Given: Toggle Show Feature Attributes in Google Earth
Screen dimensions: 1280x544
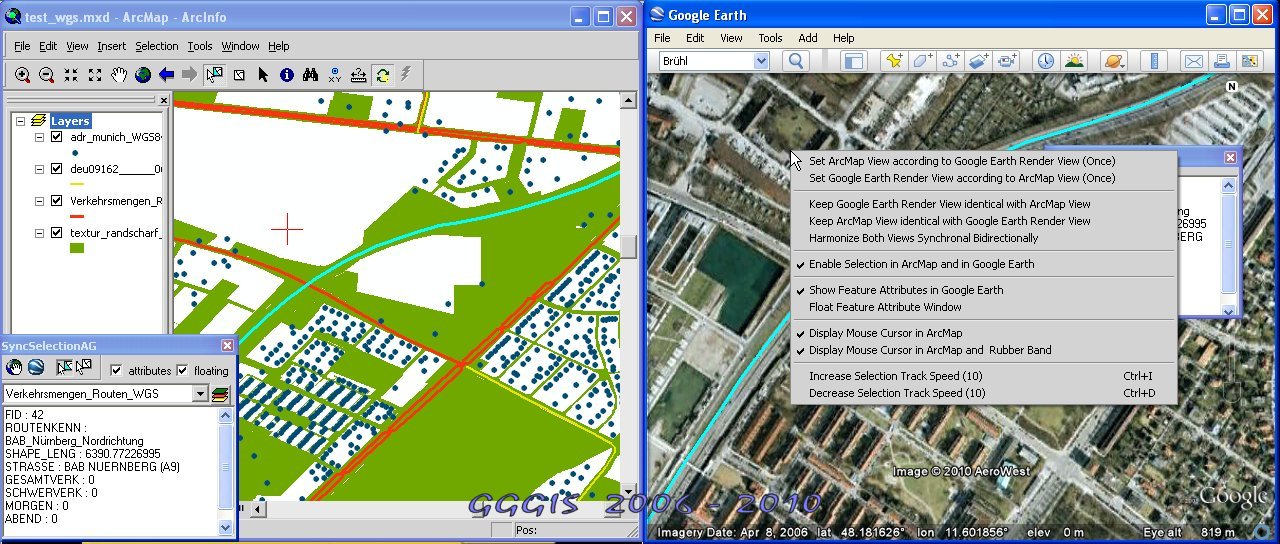Looking at the screenshot, I should click(906, 289).
